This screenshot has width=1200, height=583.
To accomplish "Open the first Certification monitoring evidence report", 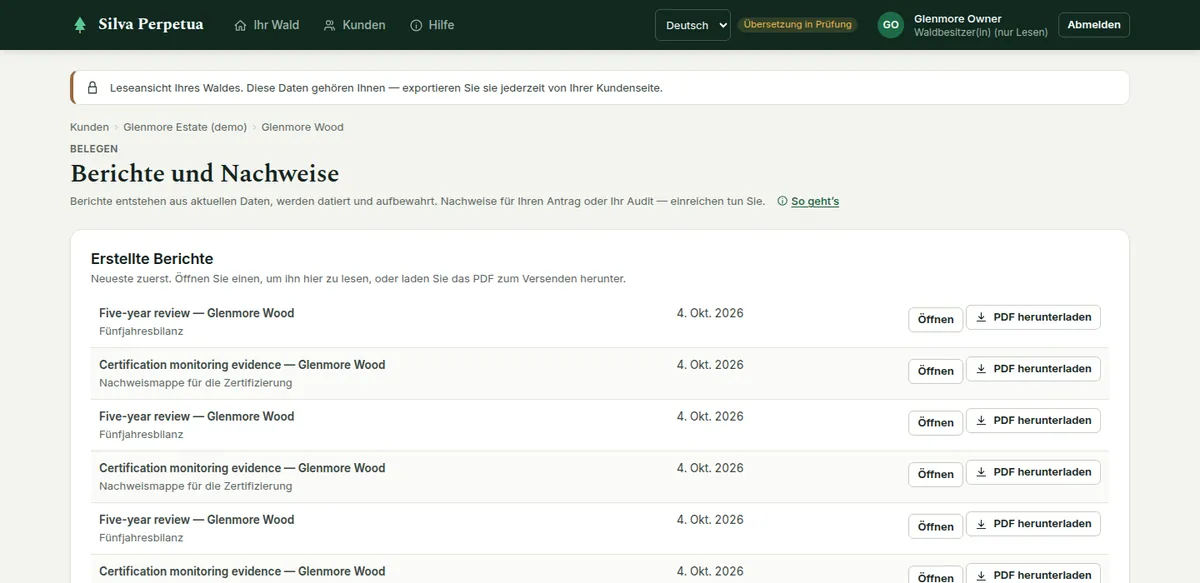I will (935, 371).
